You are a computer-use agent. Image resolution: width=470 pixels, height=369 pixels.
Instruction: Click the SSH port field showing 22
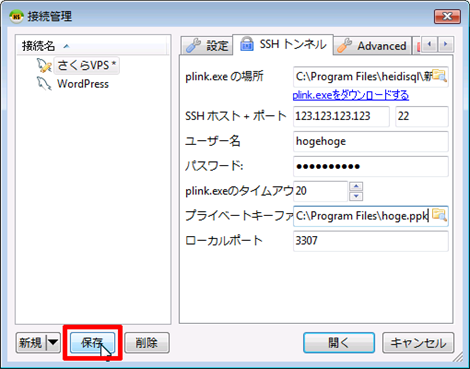(x=422, y=116)
